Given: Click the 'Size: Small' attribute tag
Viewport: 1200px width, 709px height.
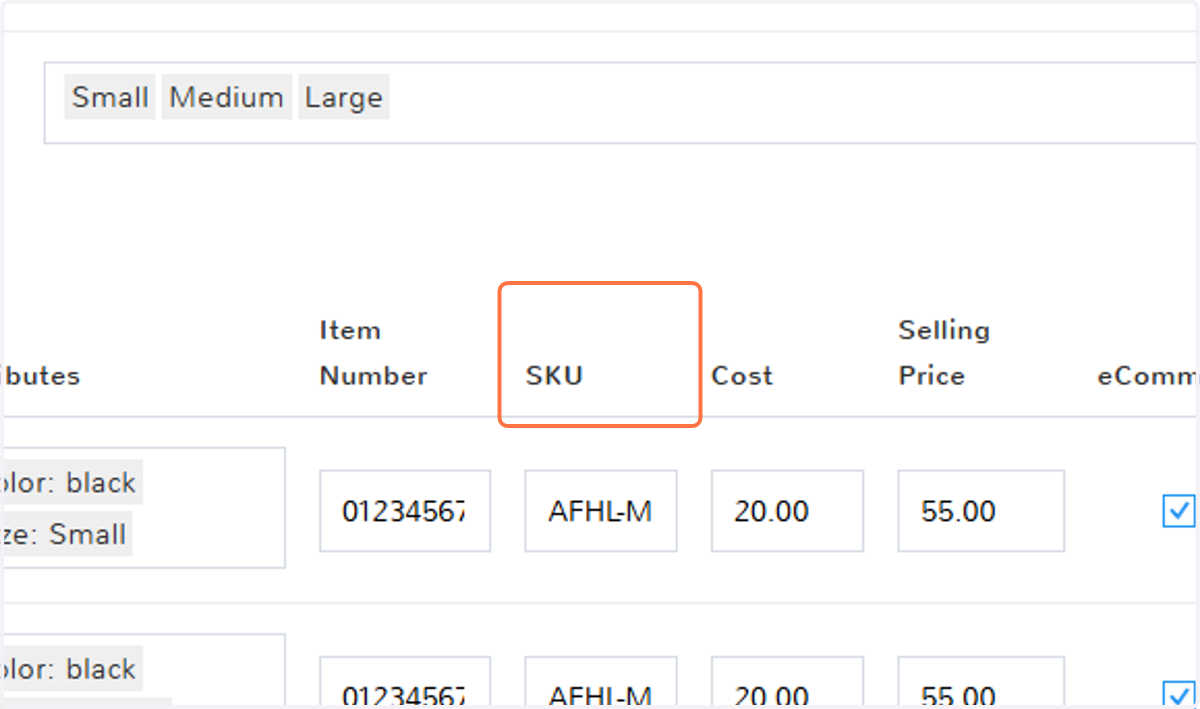Looking at the screenshot, I should pos(67,534).
